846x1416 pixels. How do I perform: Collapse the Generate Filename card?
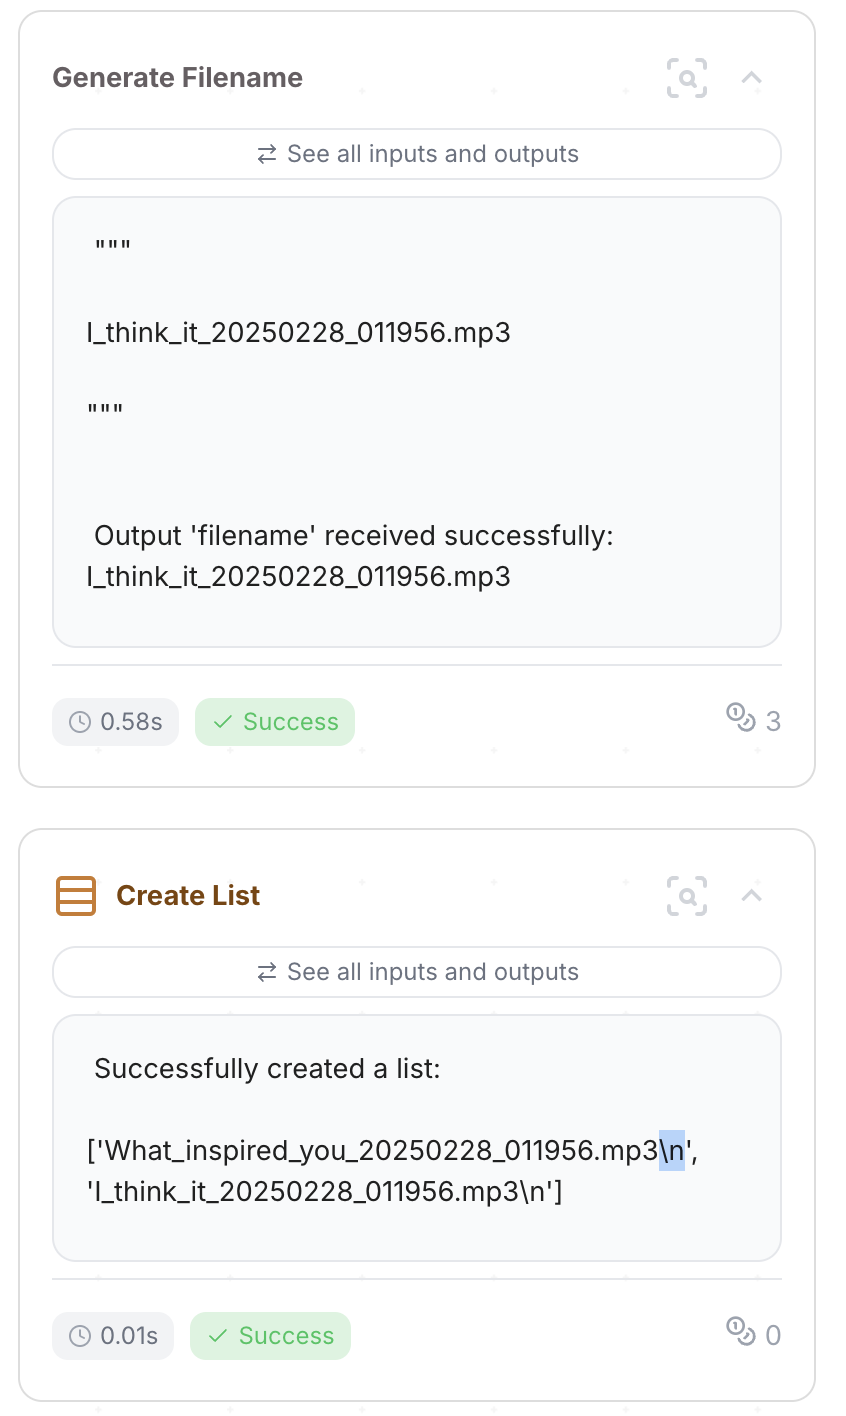[752, 78]
